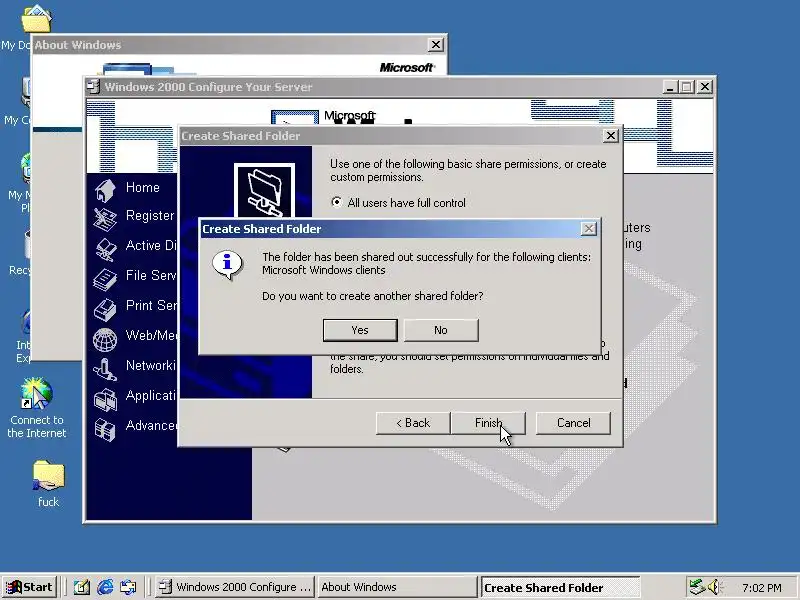The image size is (800, 600).
Task: Click the information icon in the message box
Action: [227, 264]
